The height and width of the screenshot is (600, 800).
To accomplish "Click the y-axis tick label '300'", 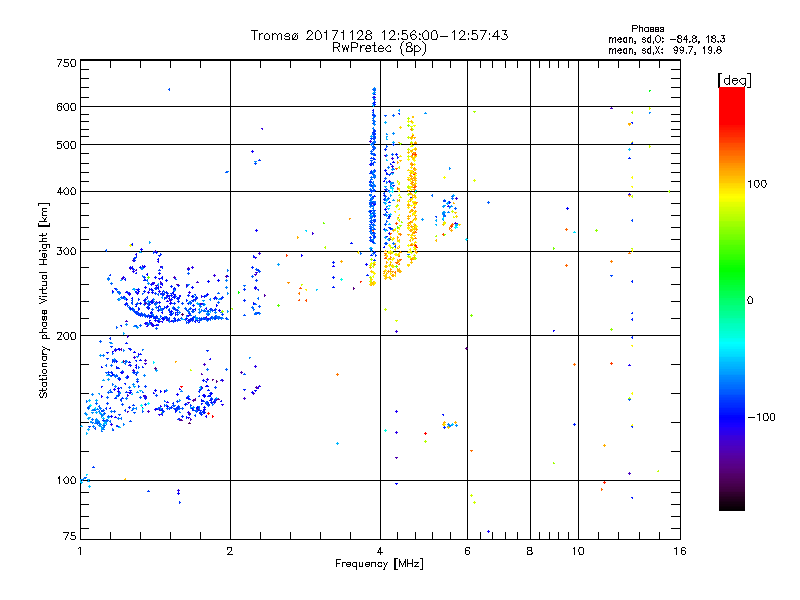I will [x=67, y=252].
